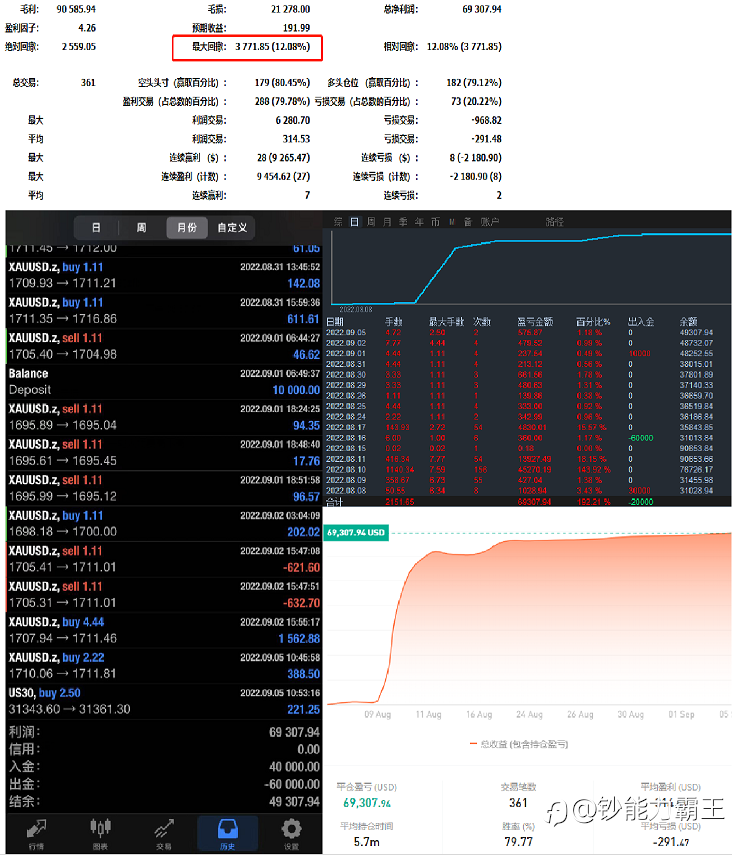
Task: Select the 月份 period segment
Action: point(187,227)
